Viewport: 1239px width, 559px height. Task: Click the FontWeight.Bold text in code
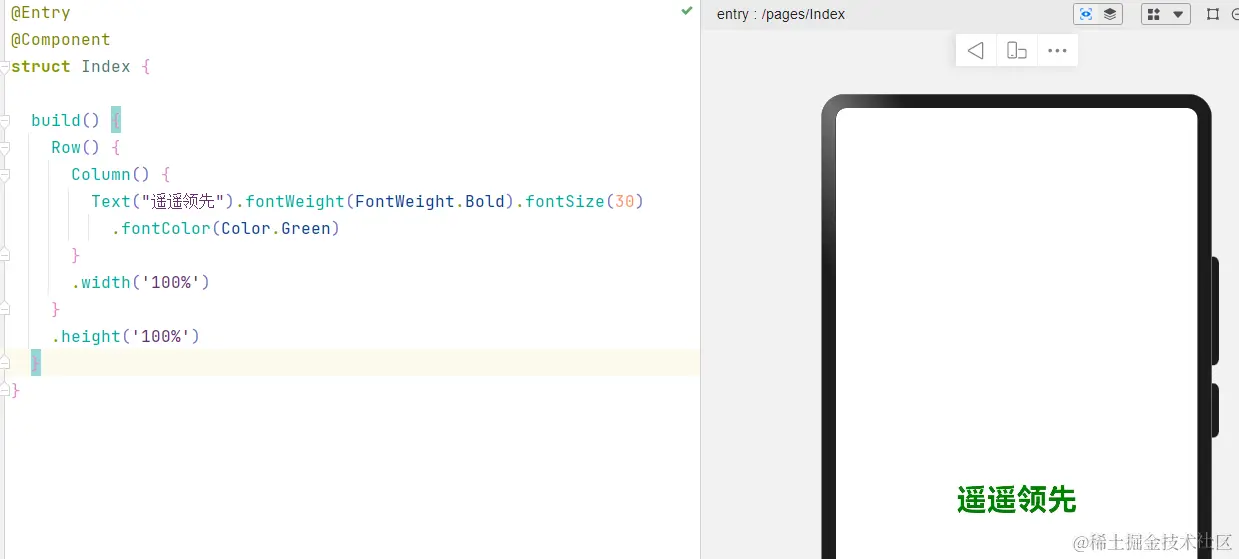(x=430, y=202)
